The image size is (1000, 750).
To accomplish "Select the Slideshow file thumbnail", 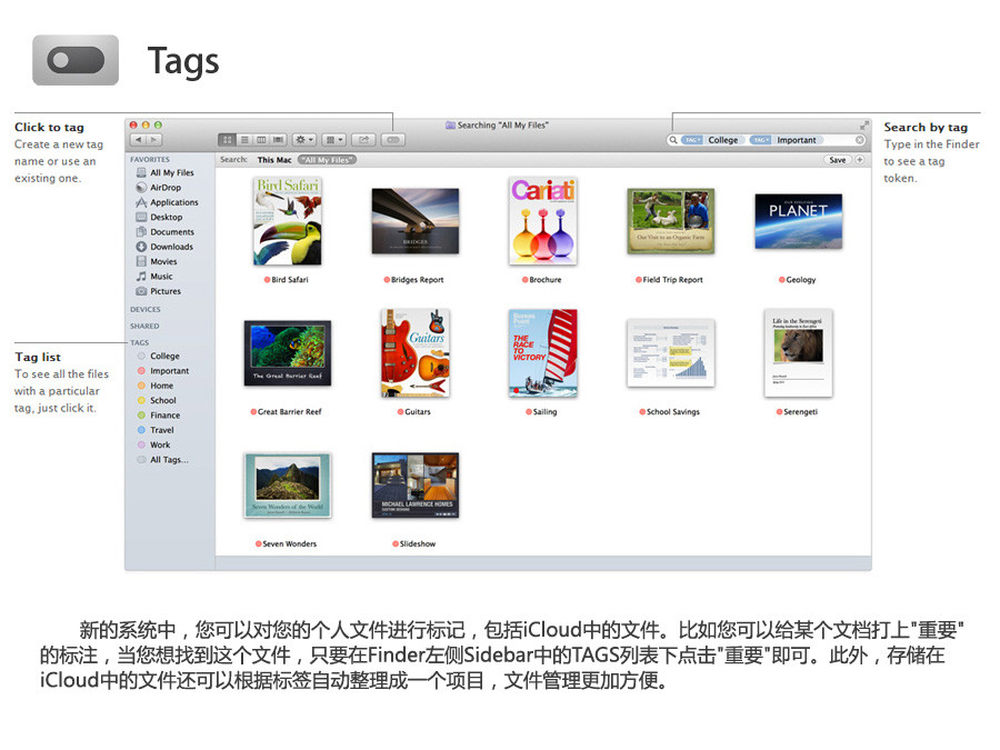I will click(x=415, y=485).
